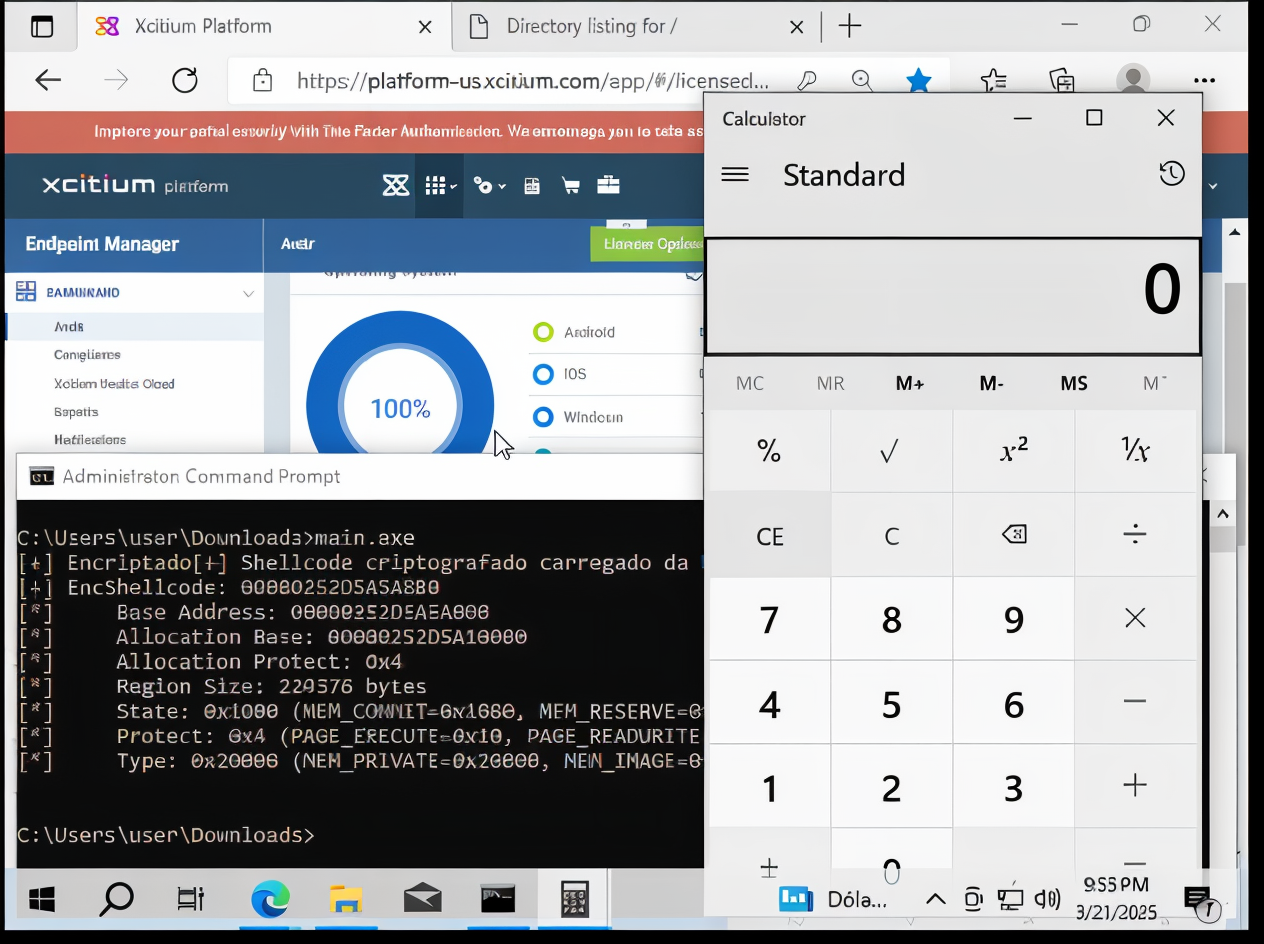
Task: Open Calculator history panel
Action: coord(1171,174)
